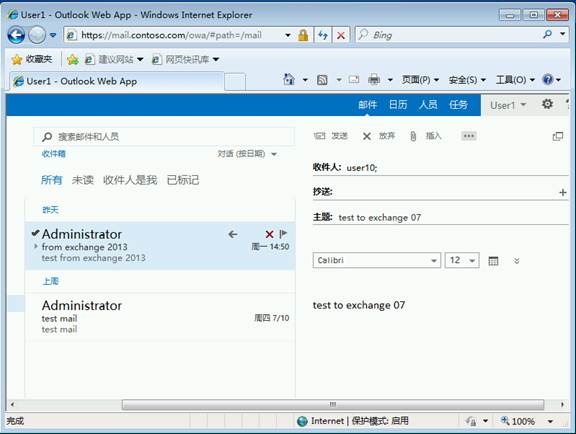Image resolution: width=576 pixels, height=434 pixels.
Task: Pop out the compose form into new window
Action: pyautogui.click(x=558, y=136)
